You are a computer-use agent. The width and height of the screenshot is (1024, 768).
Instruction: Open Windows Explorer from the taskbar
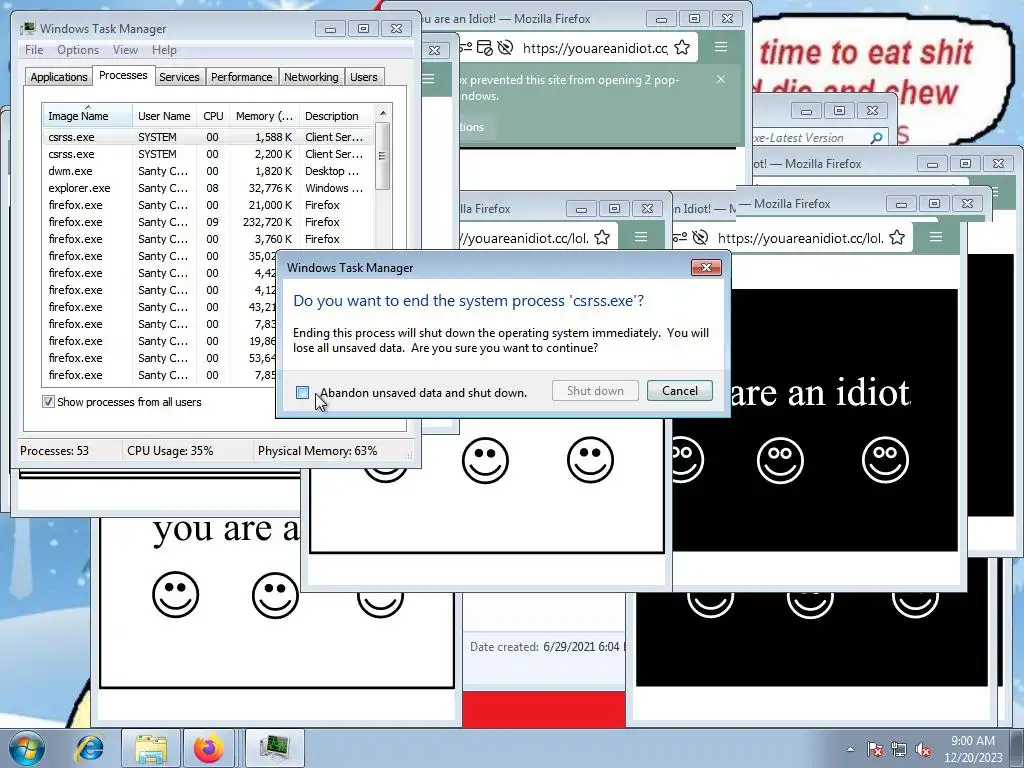[151, 748]
